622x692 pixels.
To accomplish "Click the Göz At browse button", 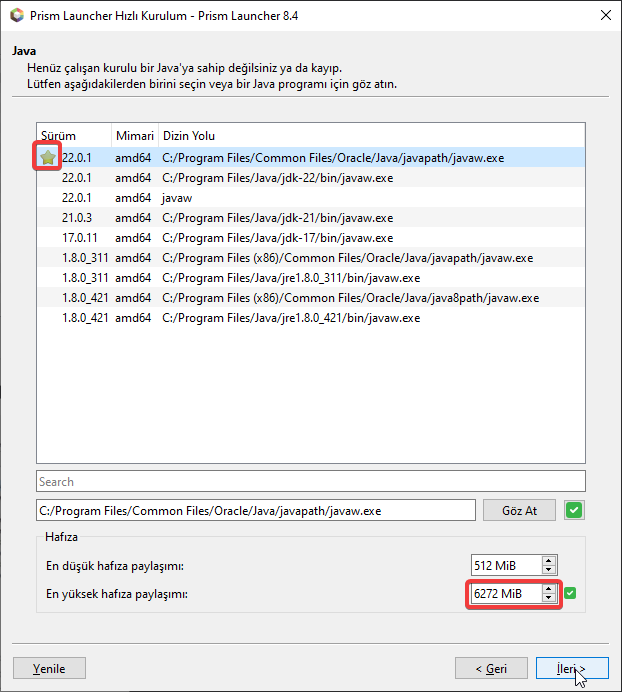I will (519, 511).
